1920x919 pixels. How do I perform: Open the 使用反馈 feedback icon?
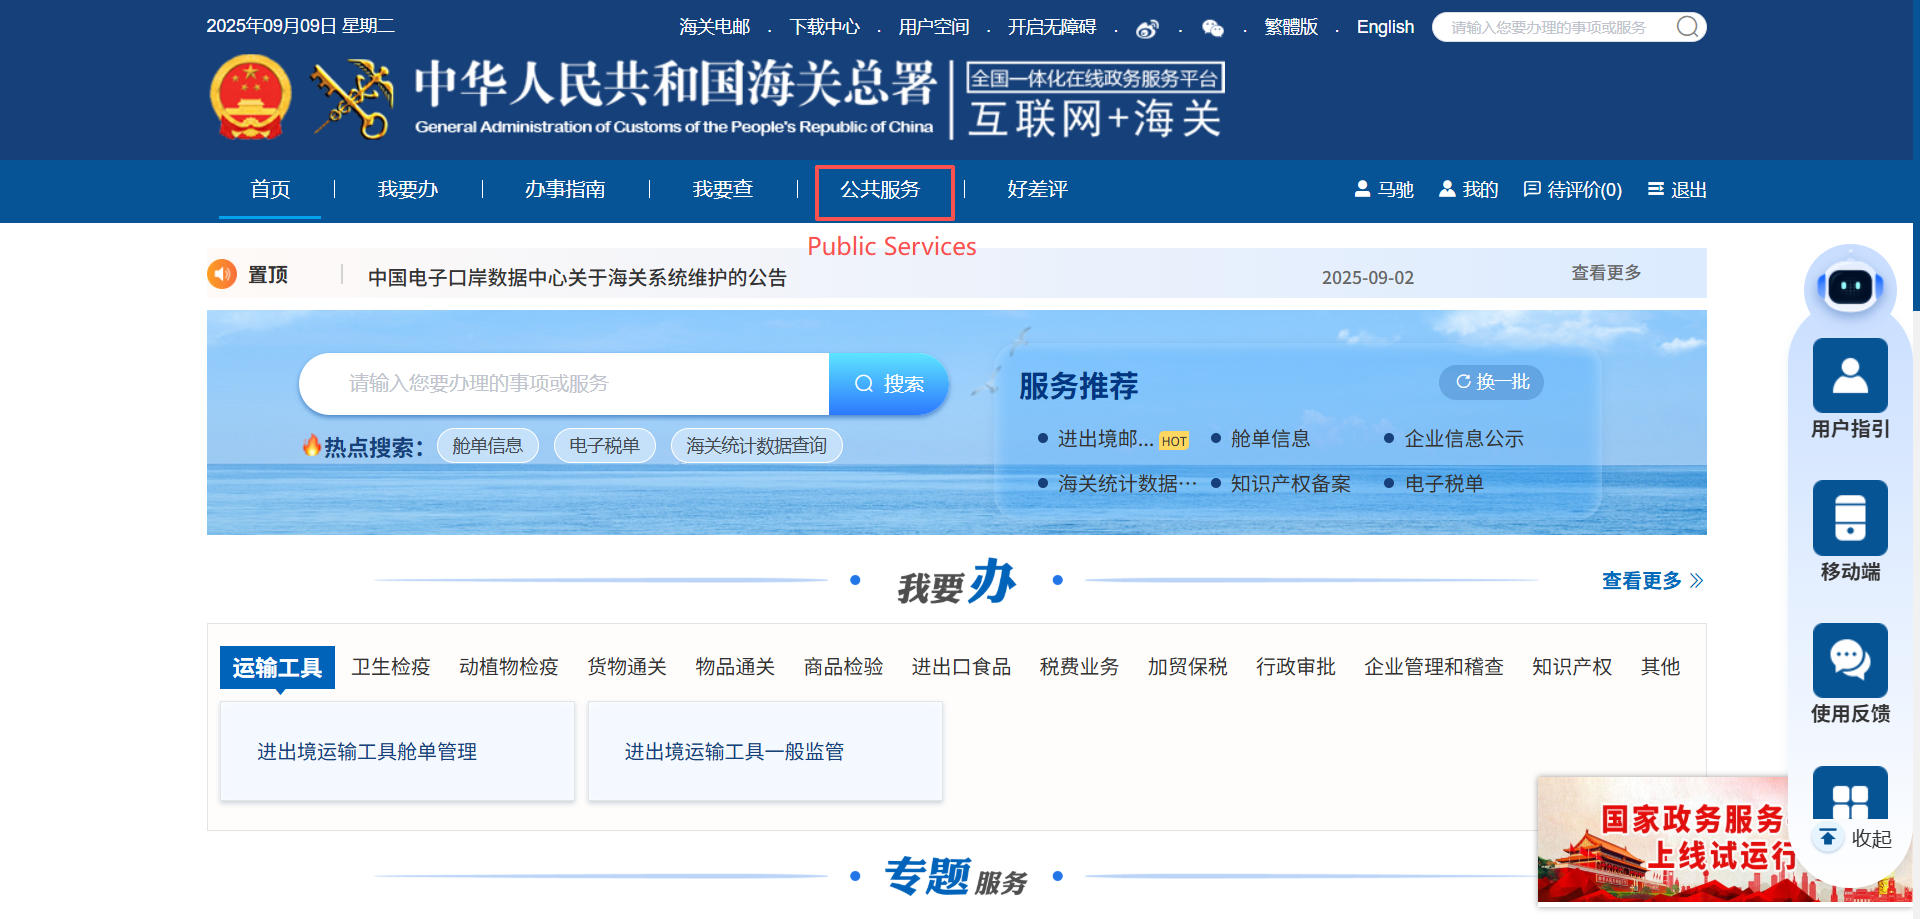coord(1849,661)
